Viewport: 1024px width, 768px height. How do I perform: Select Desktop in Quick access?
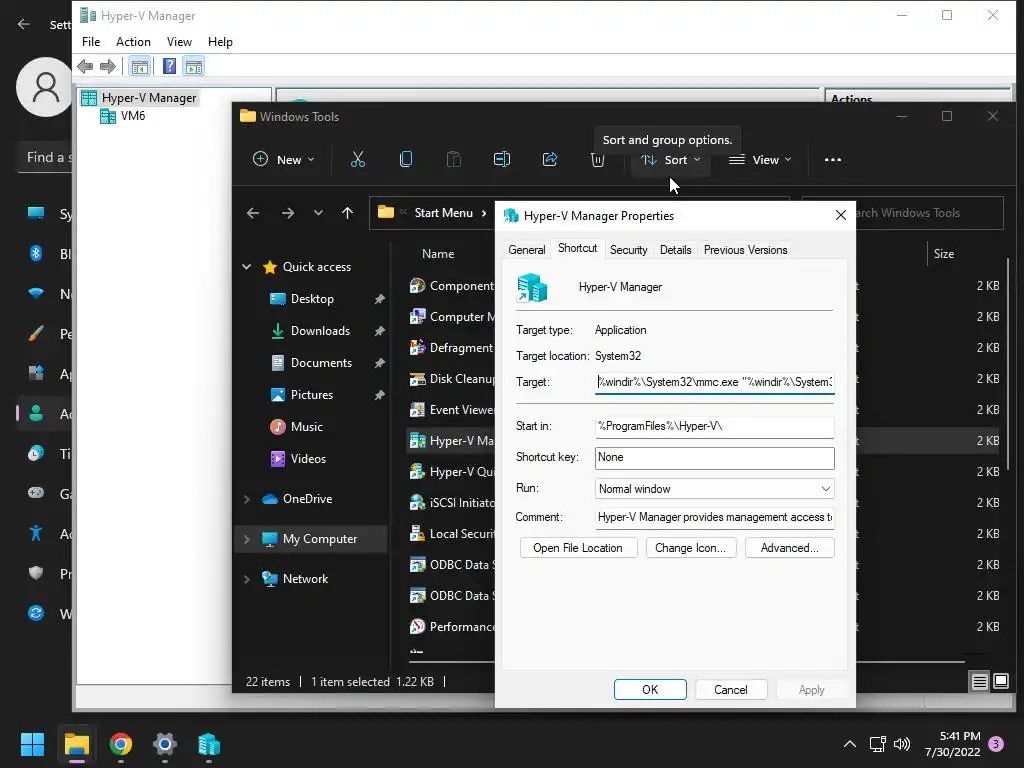pos(312,299)
